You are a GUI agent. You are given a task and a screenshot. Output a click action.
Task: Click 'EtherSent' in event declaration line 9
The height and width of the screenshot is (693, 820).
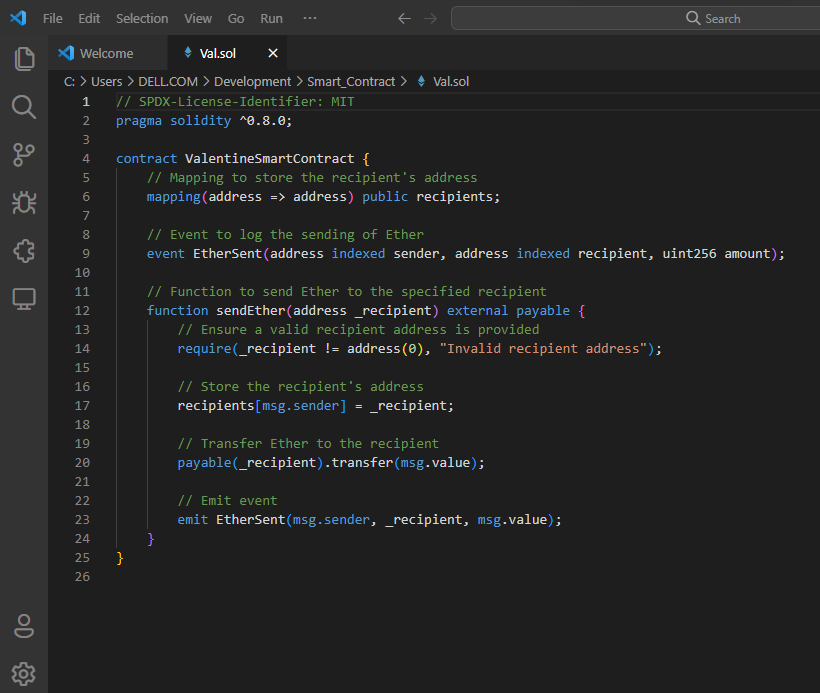point(227,254)
